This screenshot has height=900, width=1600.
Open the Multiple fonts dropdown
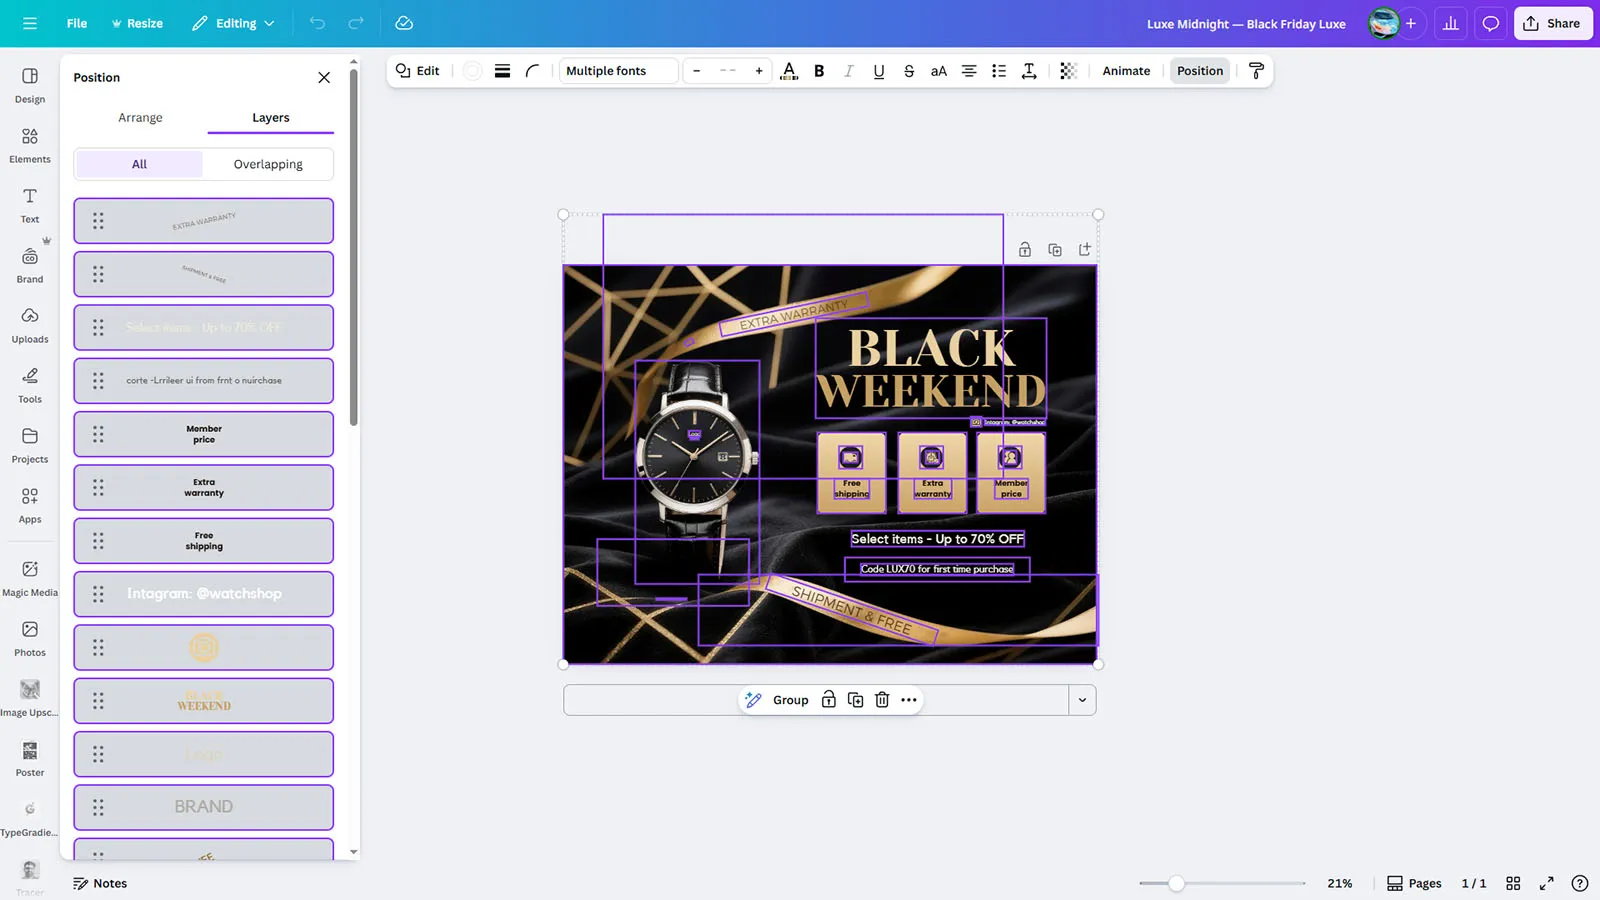point(618,71)
